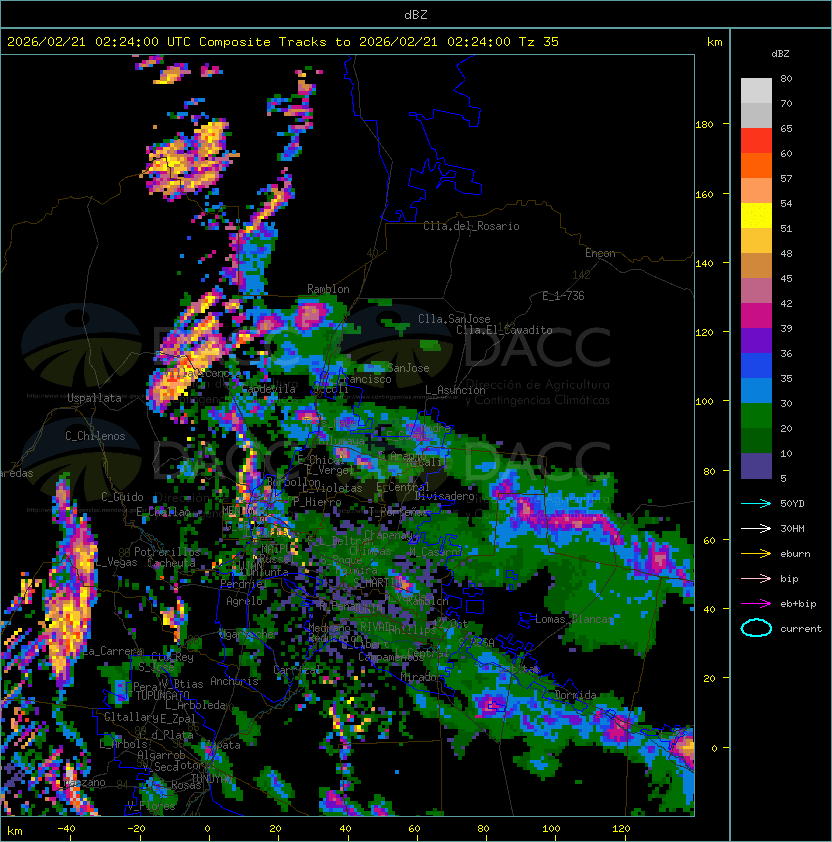Click the Divisadero map label
The width and height of the screenshot is (832, 842).
(x=444, y=496)
